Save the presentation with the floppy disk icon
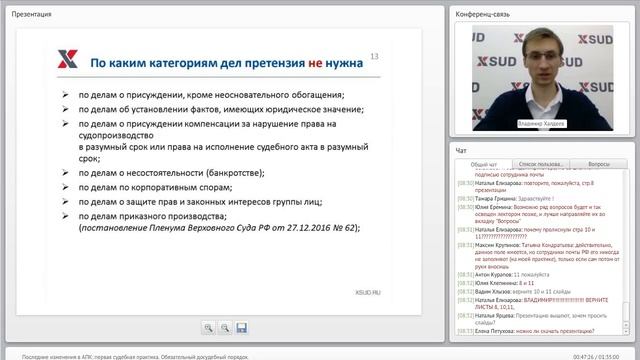The width and height of the screenshot is (640, 360). point(242,328)
